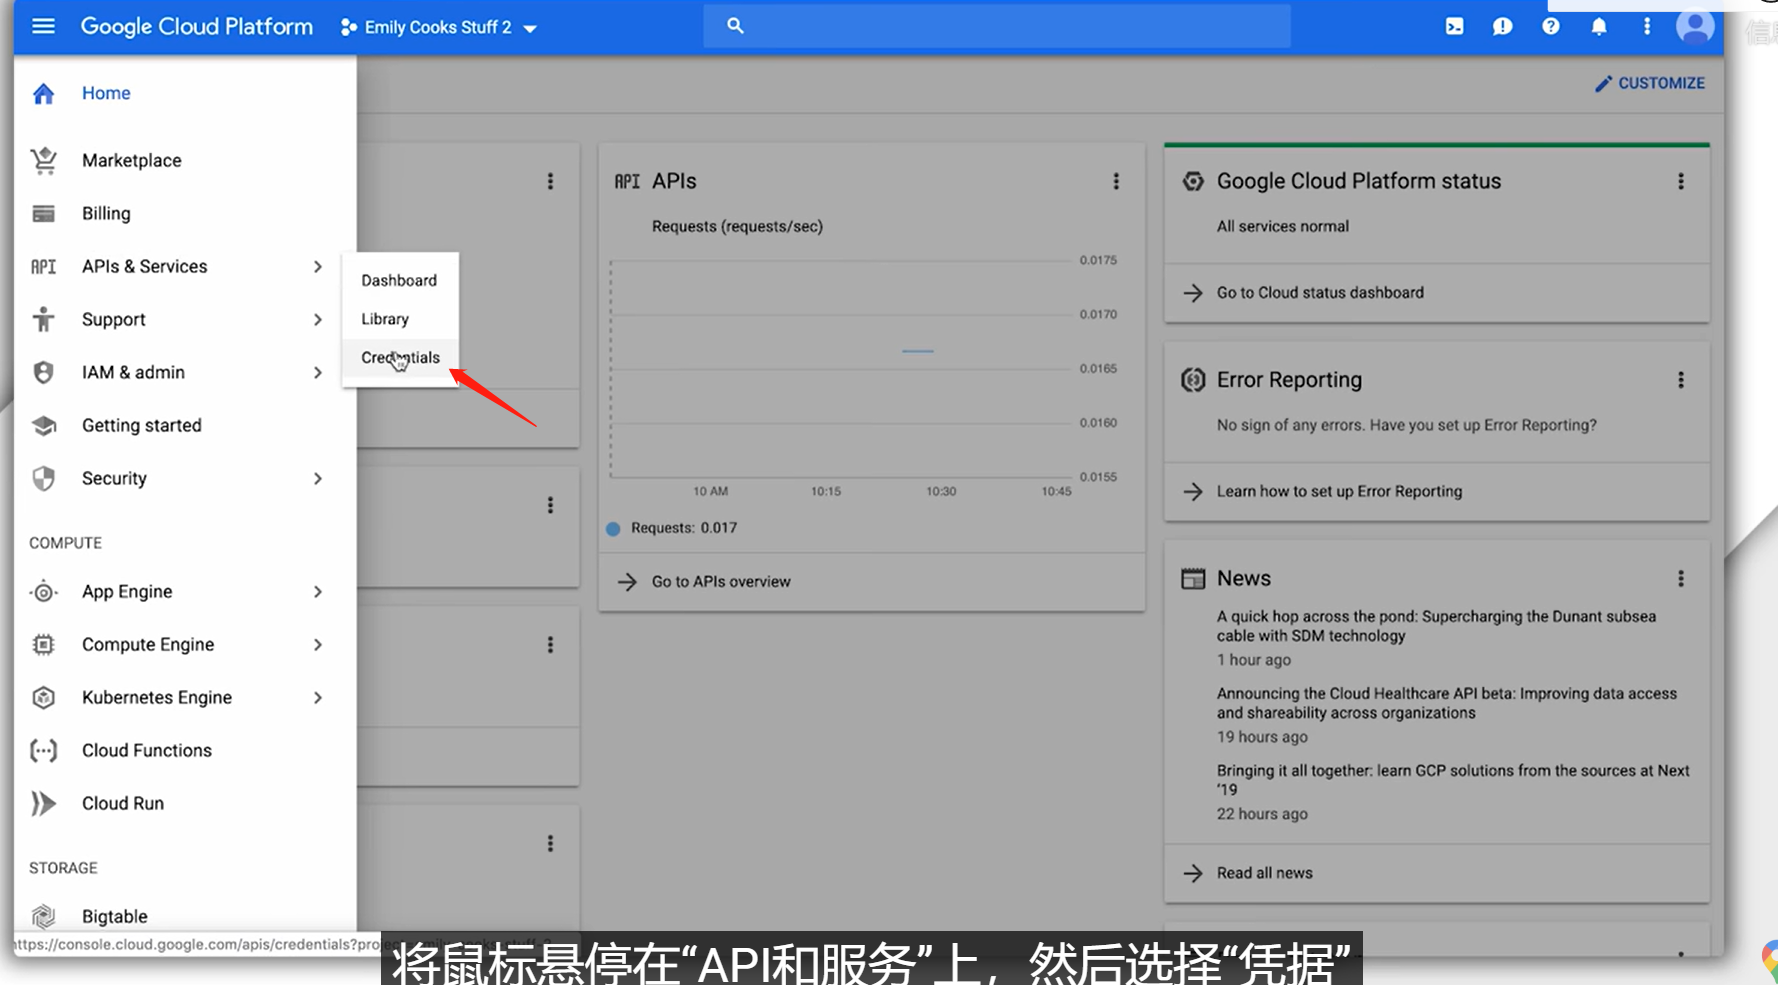This screenshot has width=1778, height=985.
Task: Click Read all news link
Action: [1264, 873]
